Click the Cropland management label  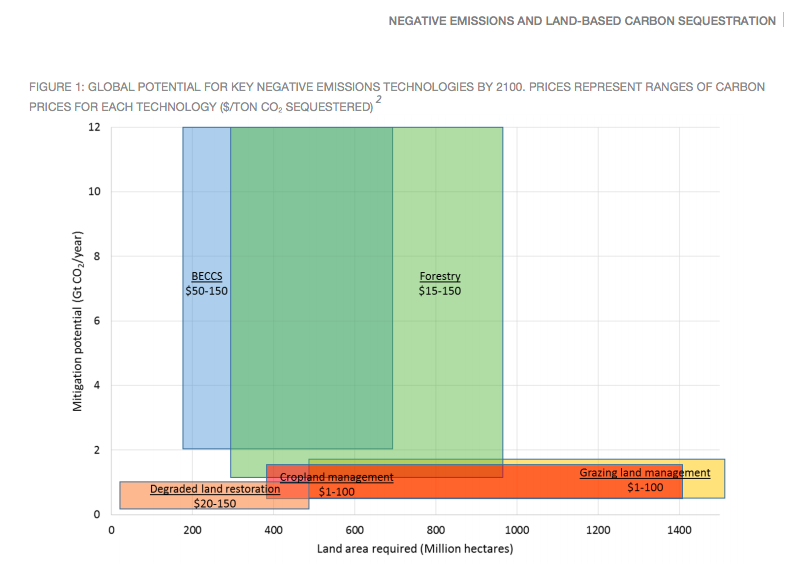[x=336, y=478]
